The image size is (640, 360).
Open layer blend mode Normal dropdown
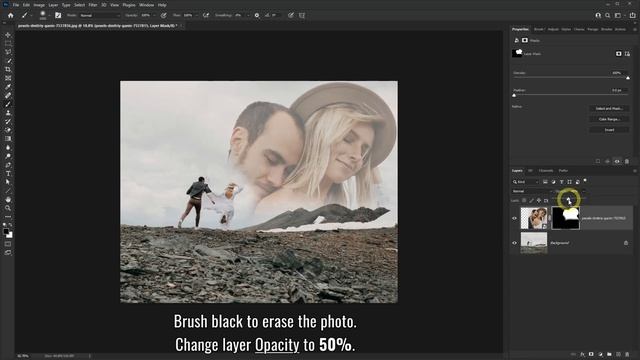click(532, 191)
